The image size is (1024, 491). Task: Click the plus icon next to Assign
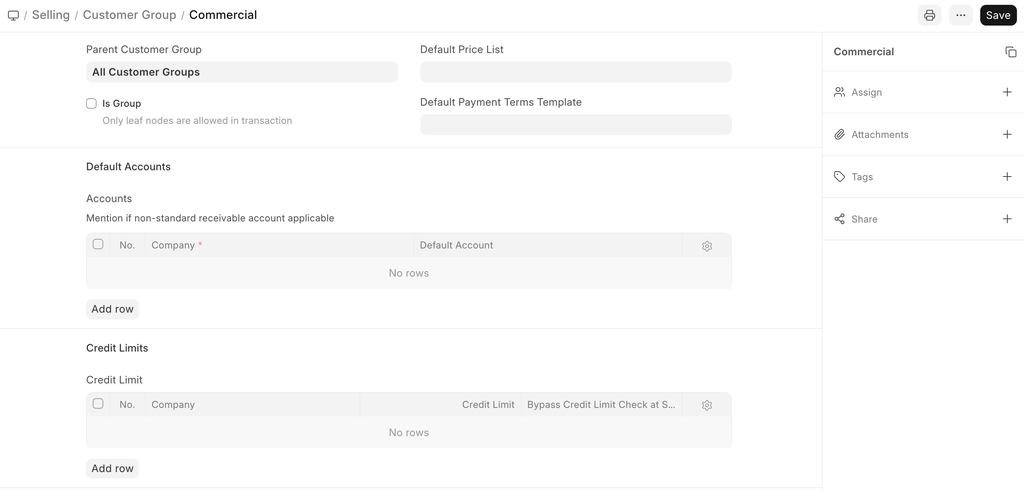coord(1007,92)
